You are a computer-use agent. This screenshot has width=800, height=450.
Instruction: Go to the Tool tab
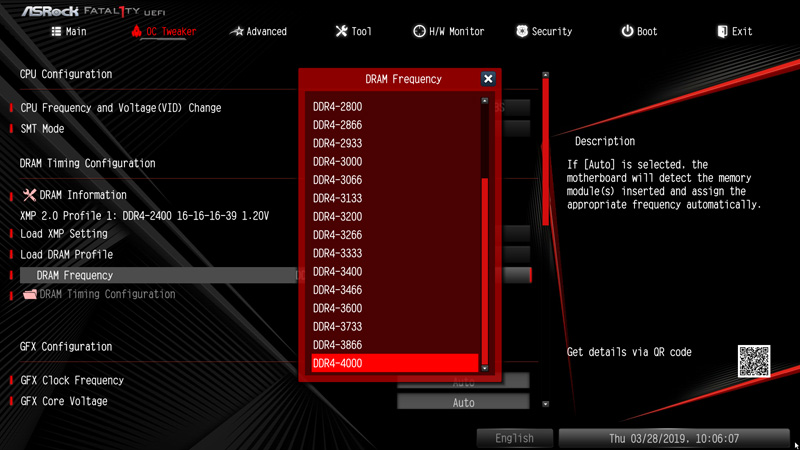[x=354, y=32]
